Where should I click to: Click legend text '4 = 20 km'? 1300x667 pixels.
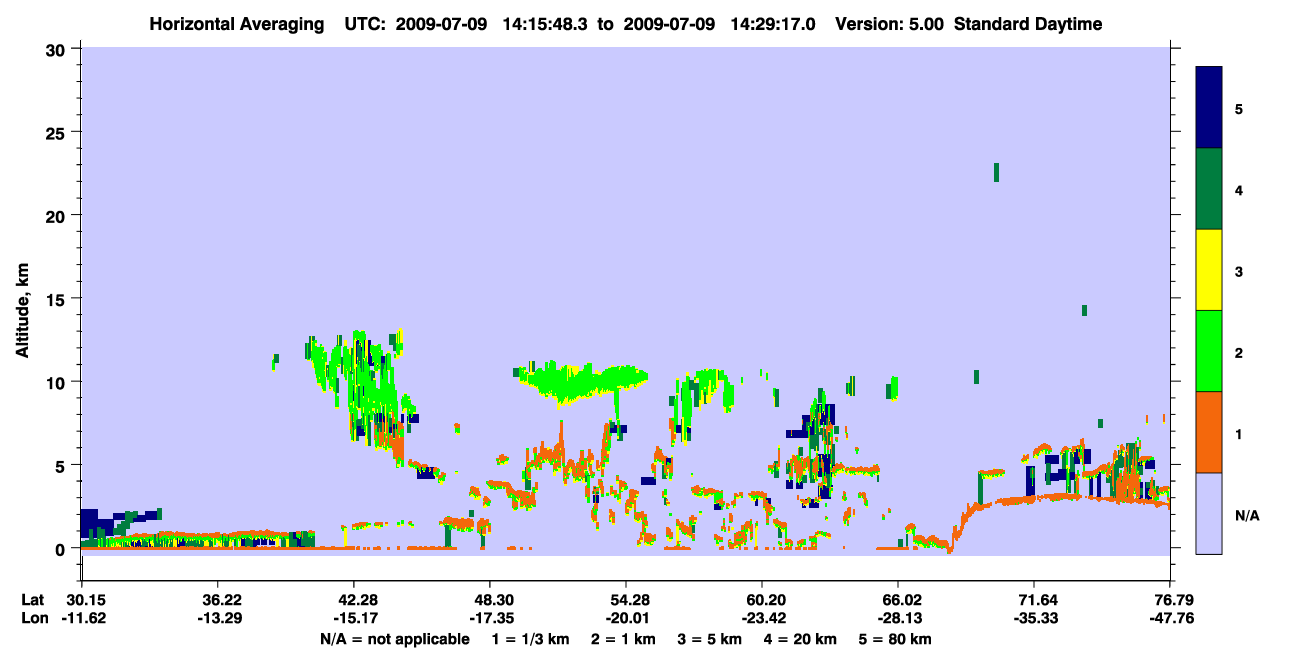tap(800, 639)
